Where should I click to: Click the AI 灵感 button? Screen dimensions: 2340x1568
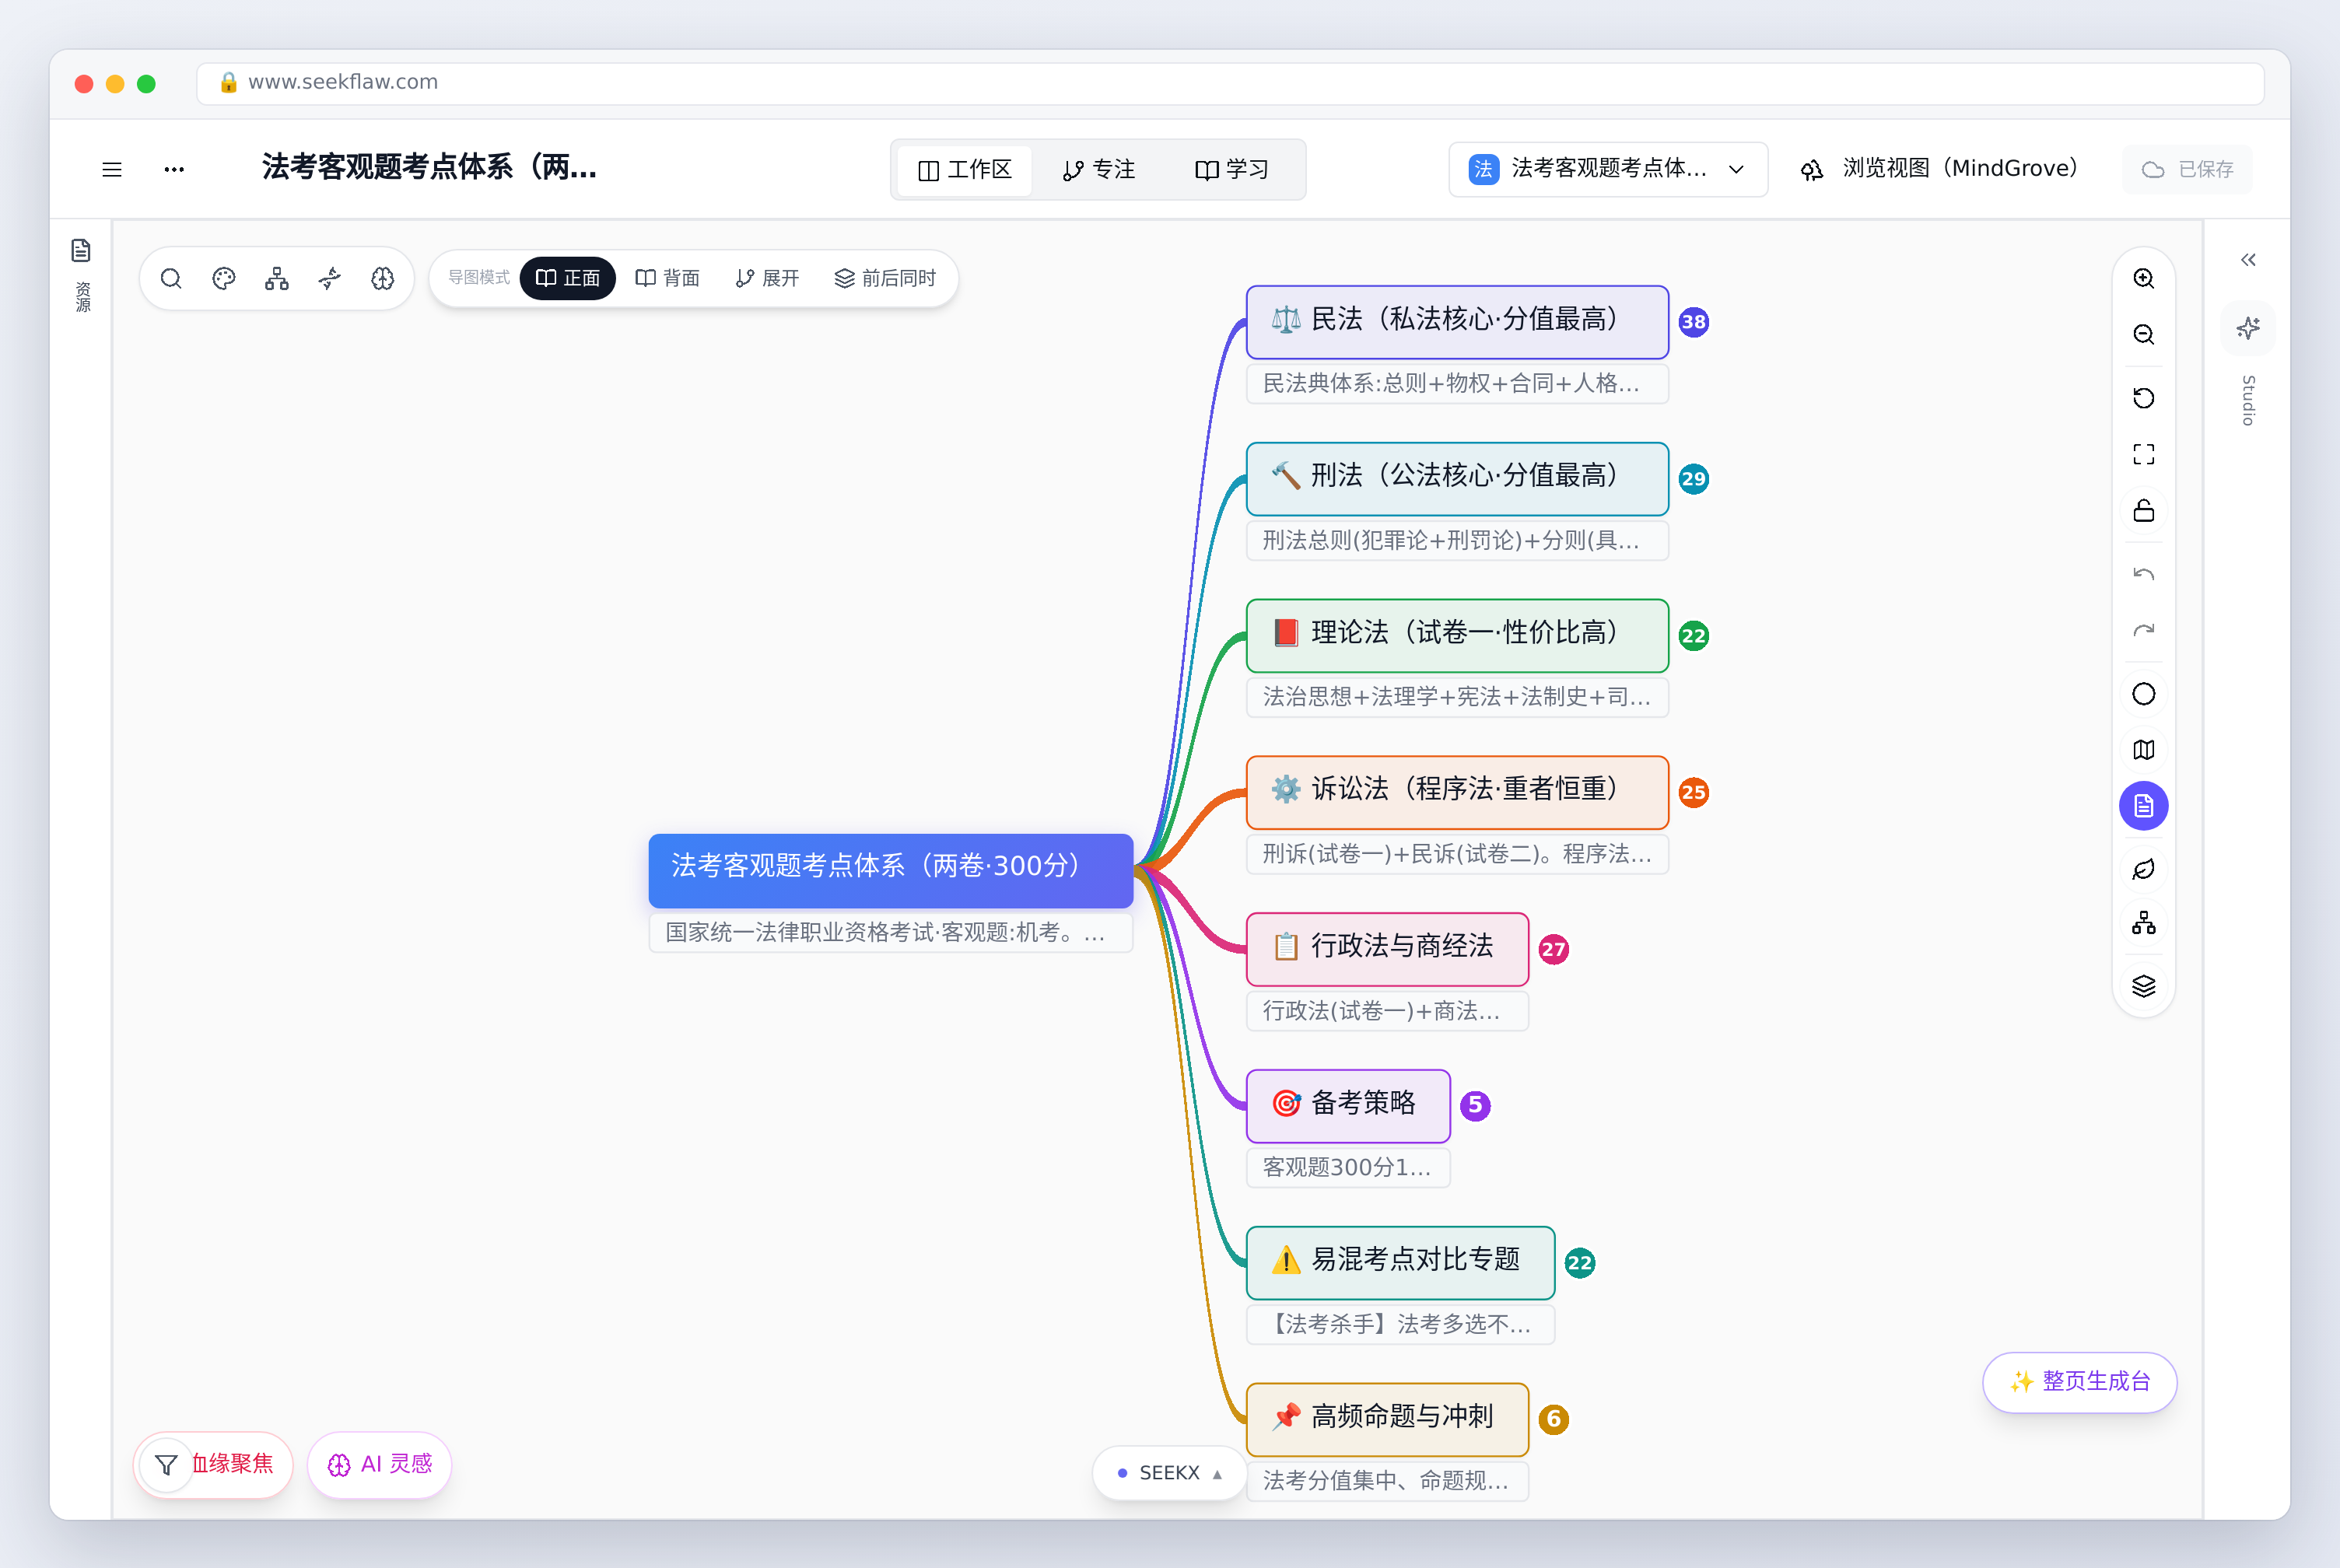coord(380,1464)
